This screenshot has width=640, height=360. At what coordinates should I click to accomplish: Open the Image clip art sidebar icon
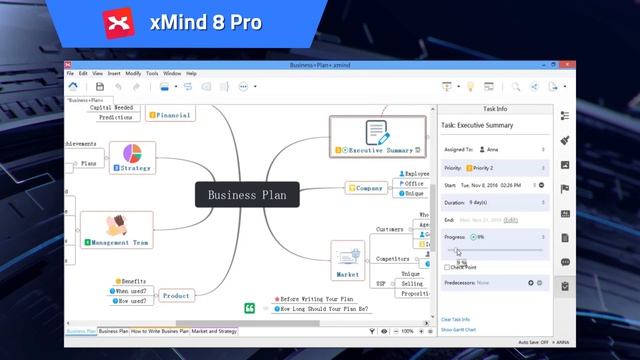point(565,165)
